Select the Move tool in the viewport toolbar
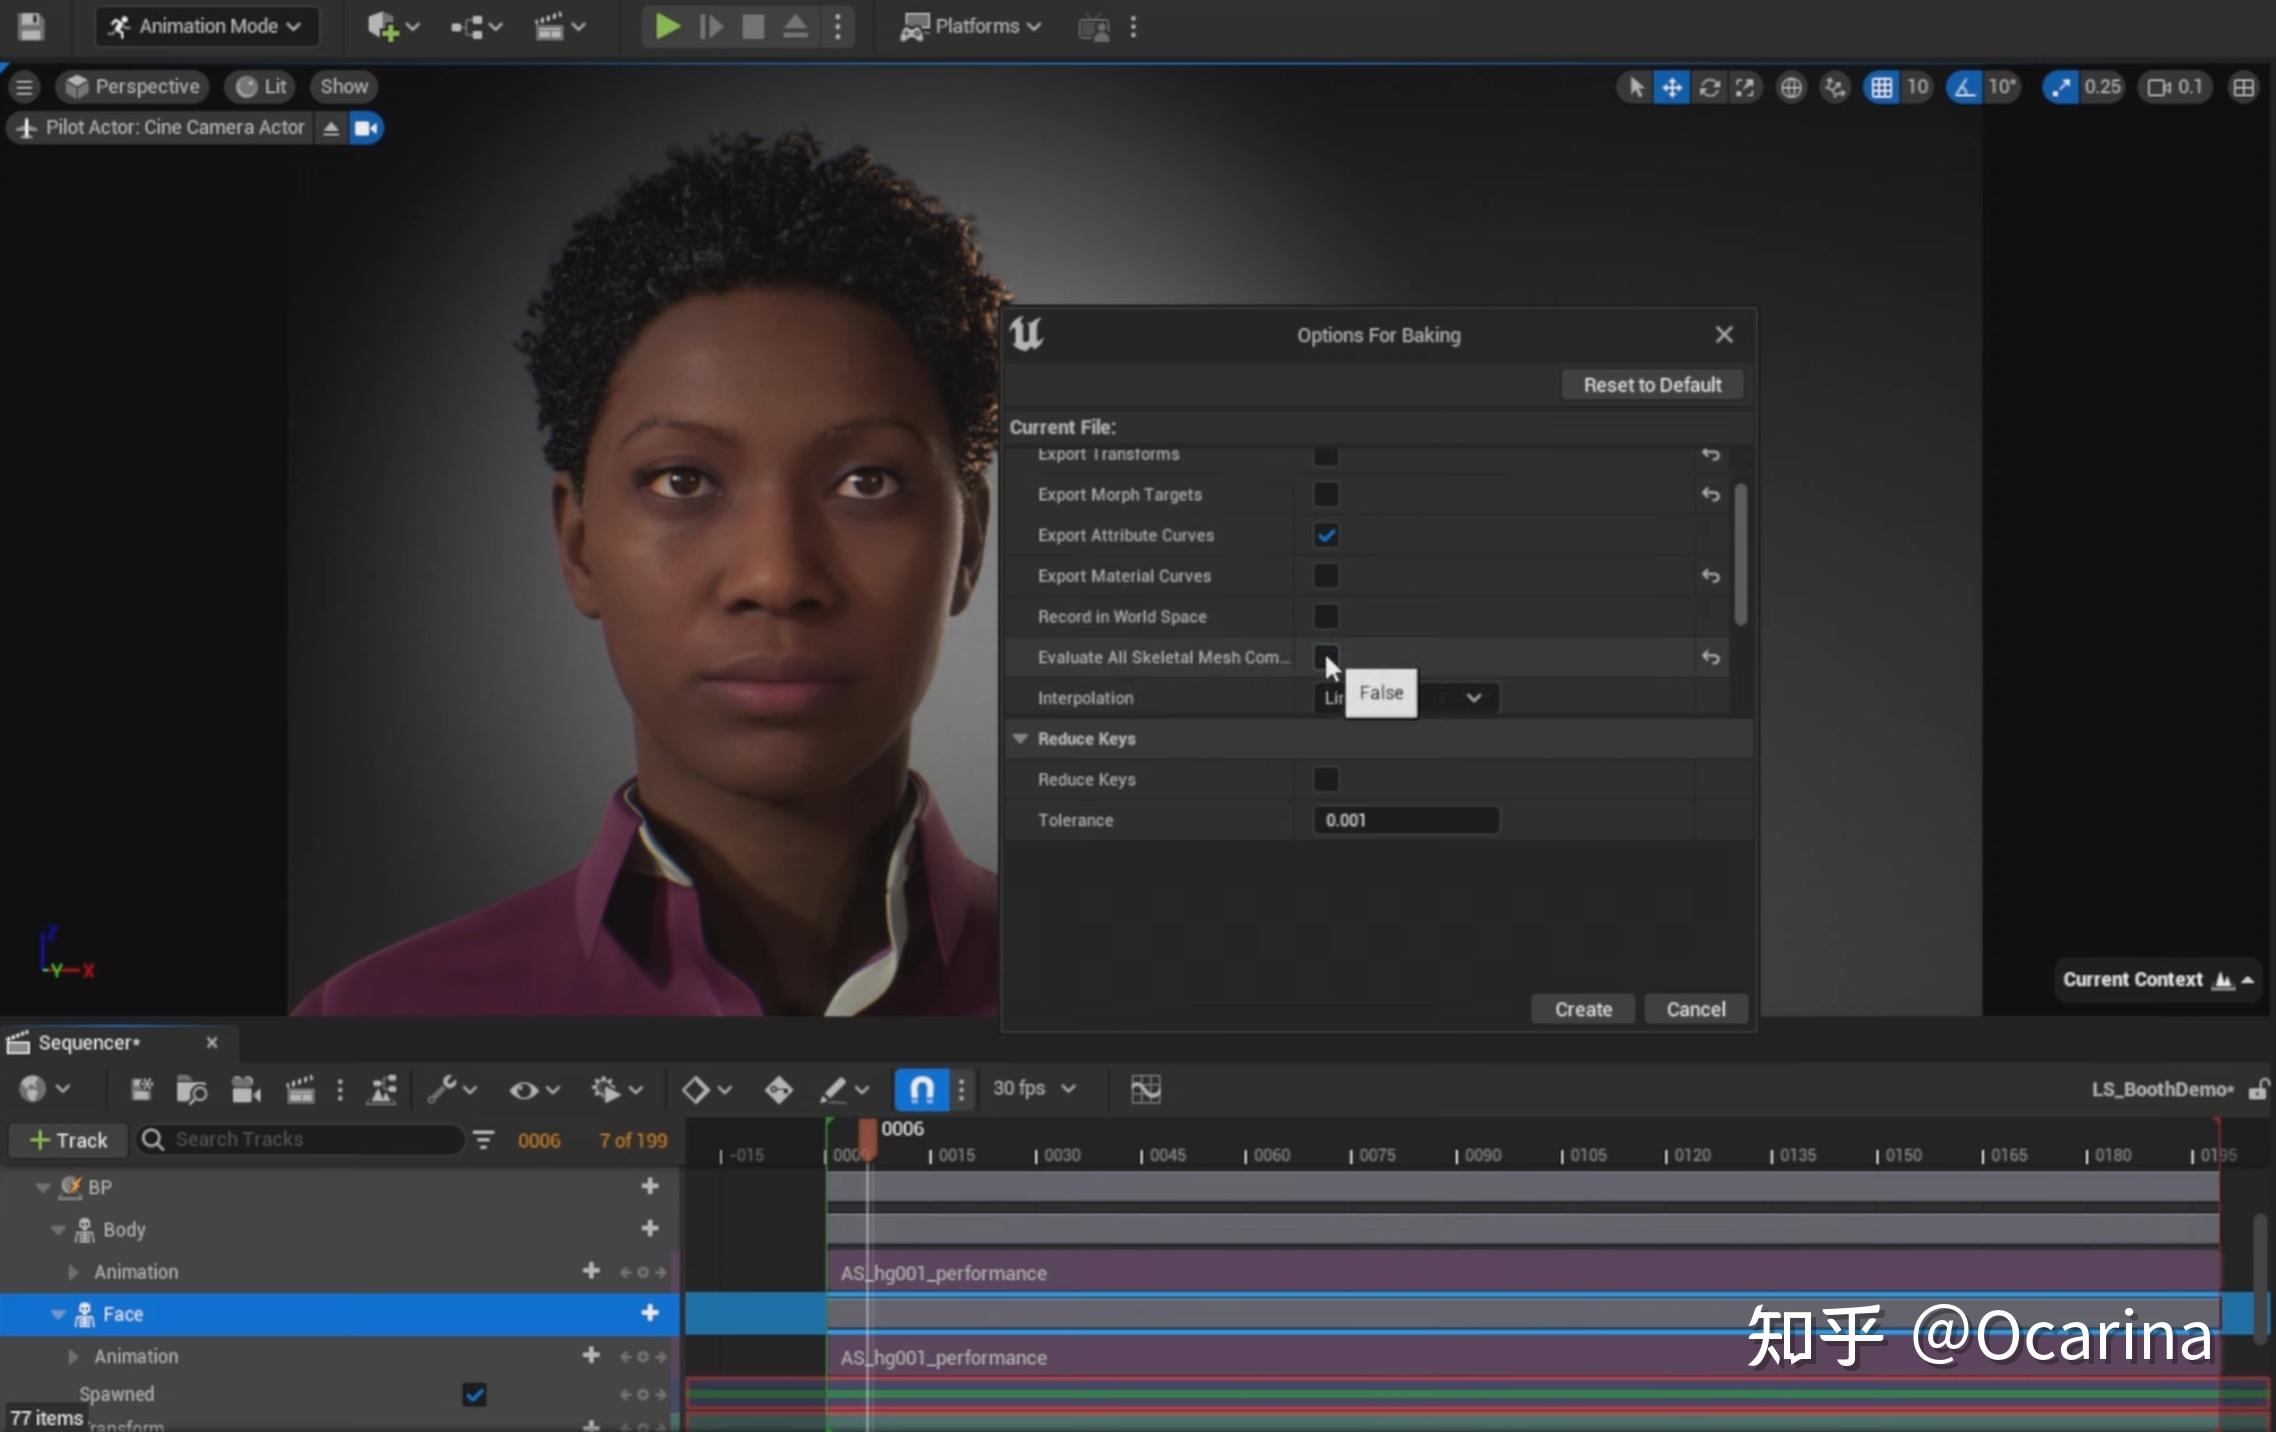 click(1672, 87)
